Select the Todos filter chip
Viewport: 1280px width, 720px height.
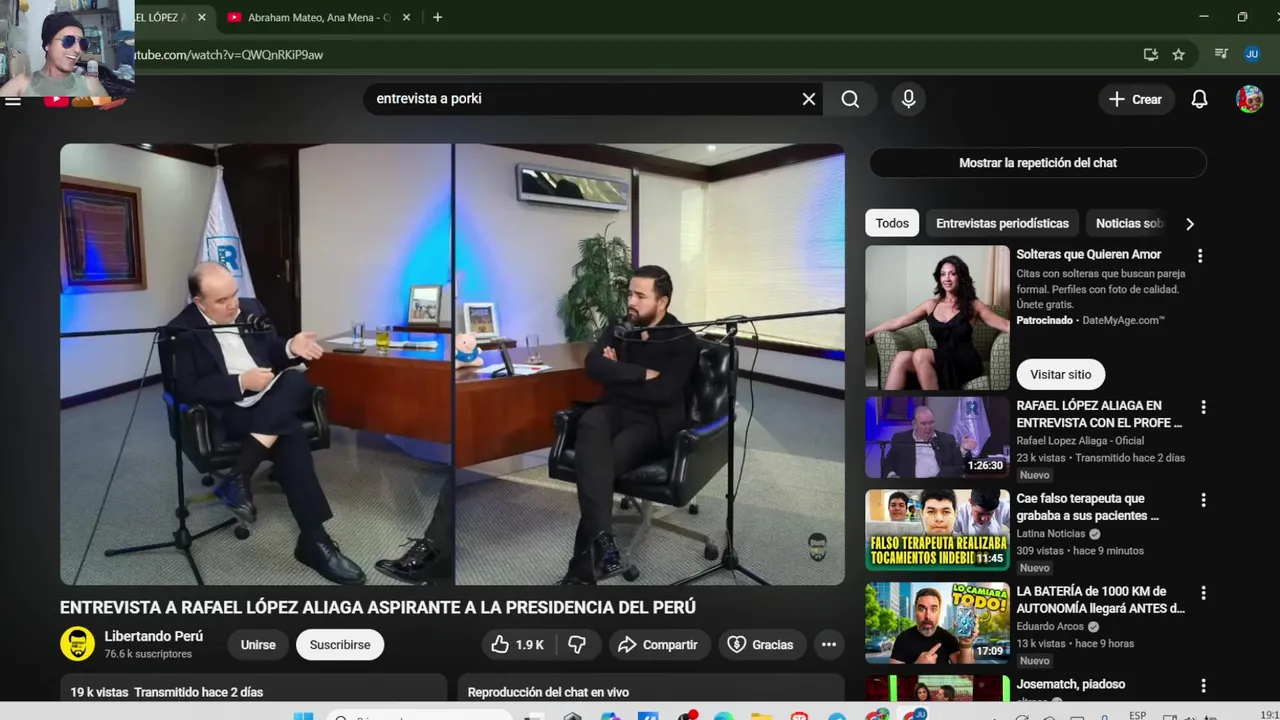point(892,223)
